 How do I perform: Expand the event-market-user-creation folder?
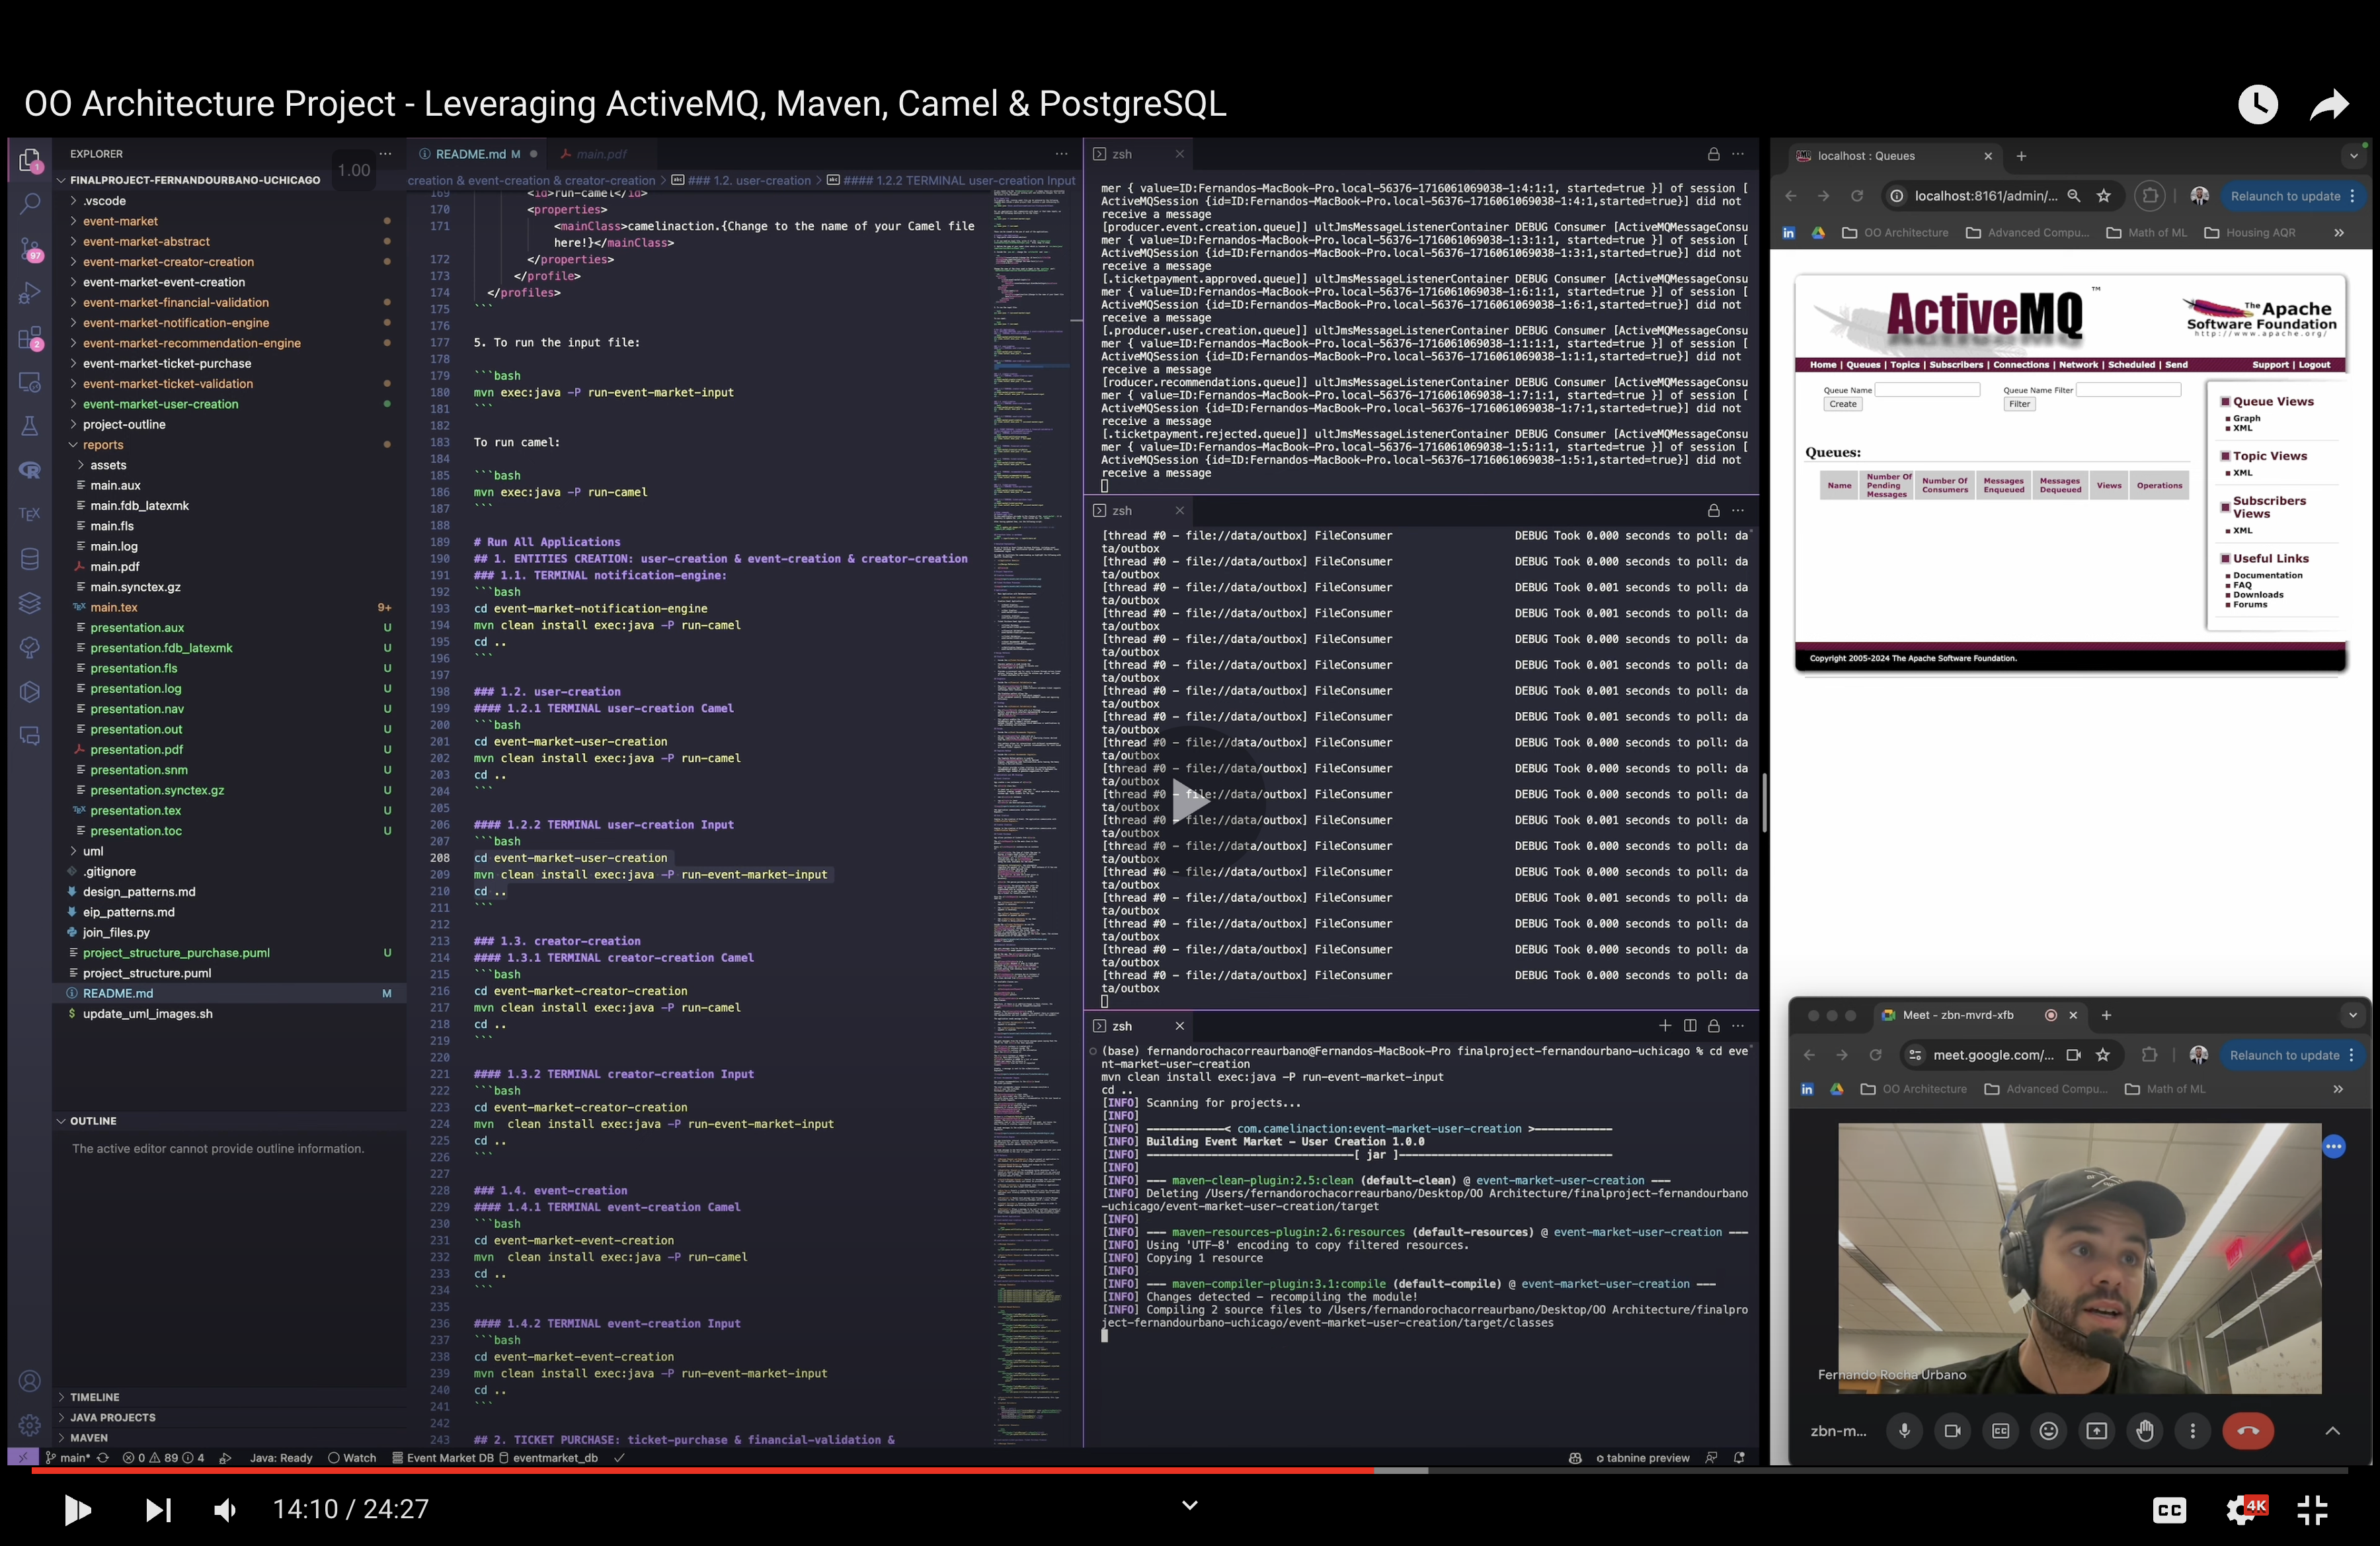229,404
